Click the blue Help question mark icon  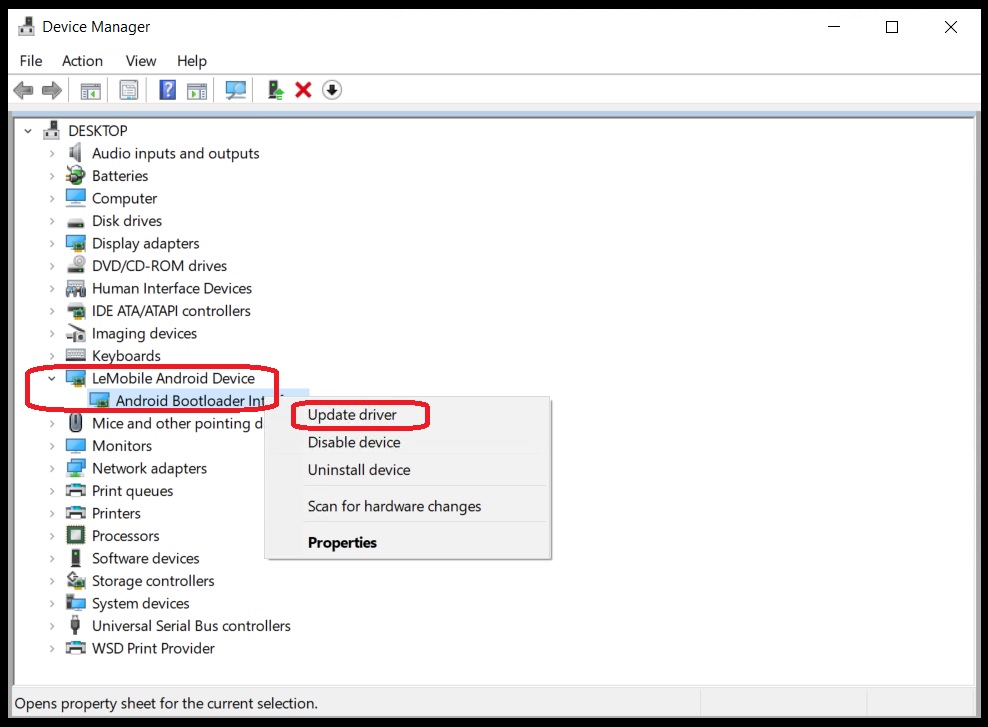coord(168,90)
